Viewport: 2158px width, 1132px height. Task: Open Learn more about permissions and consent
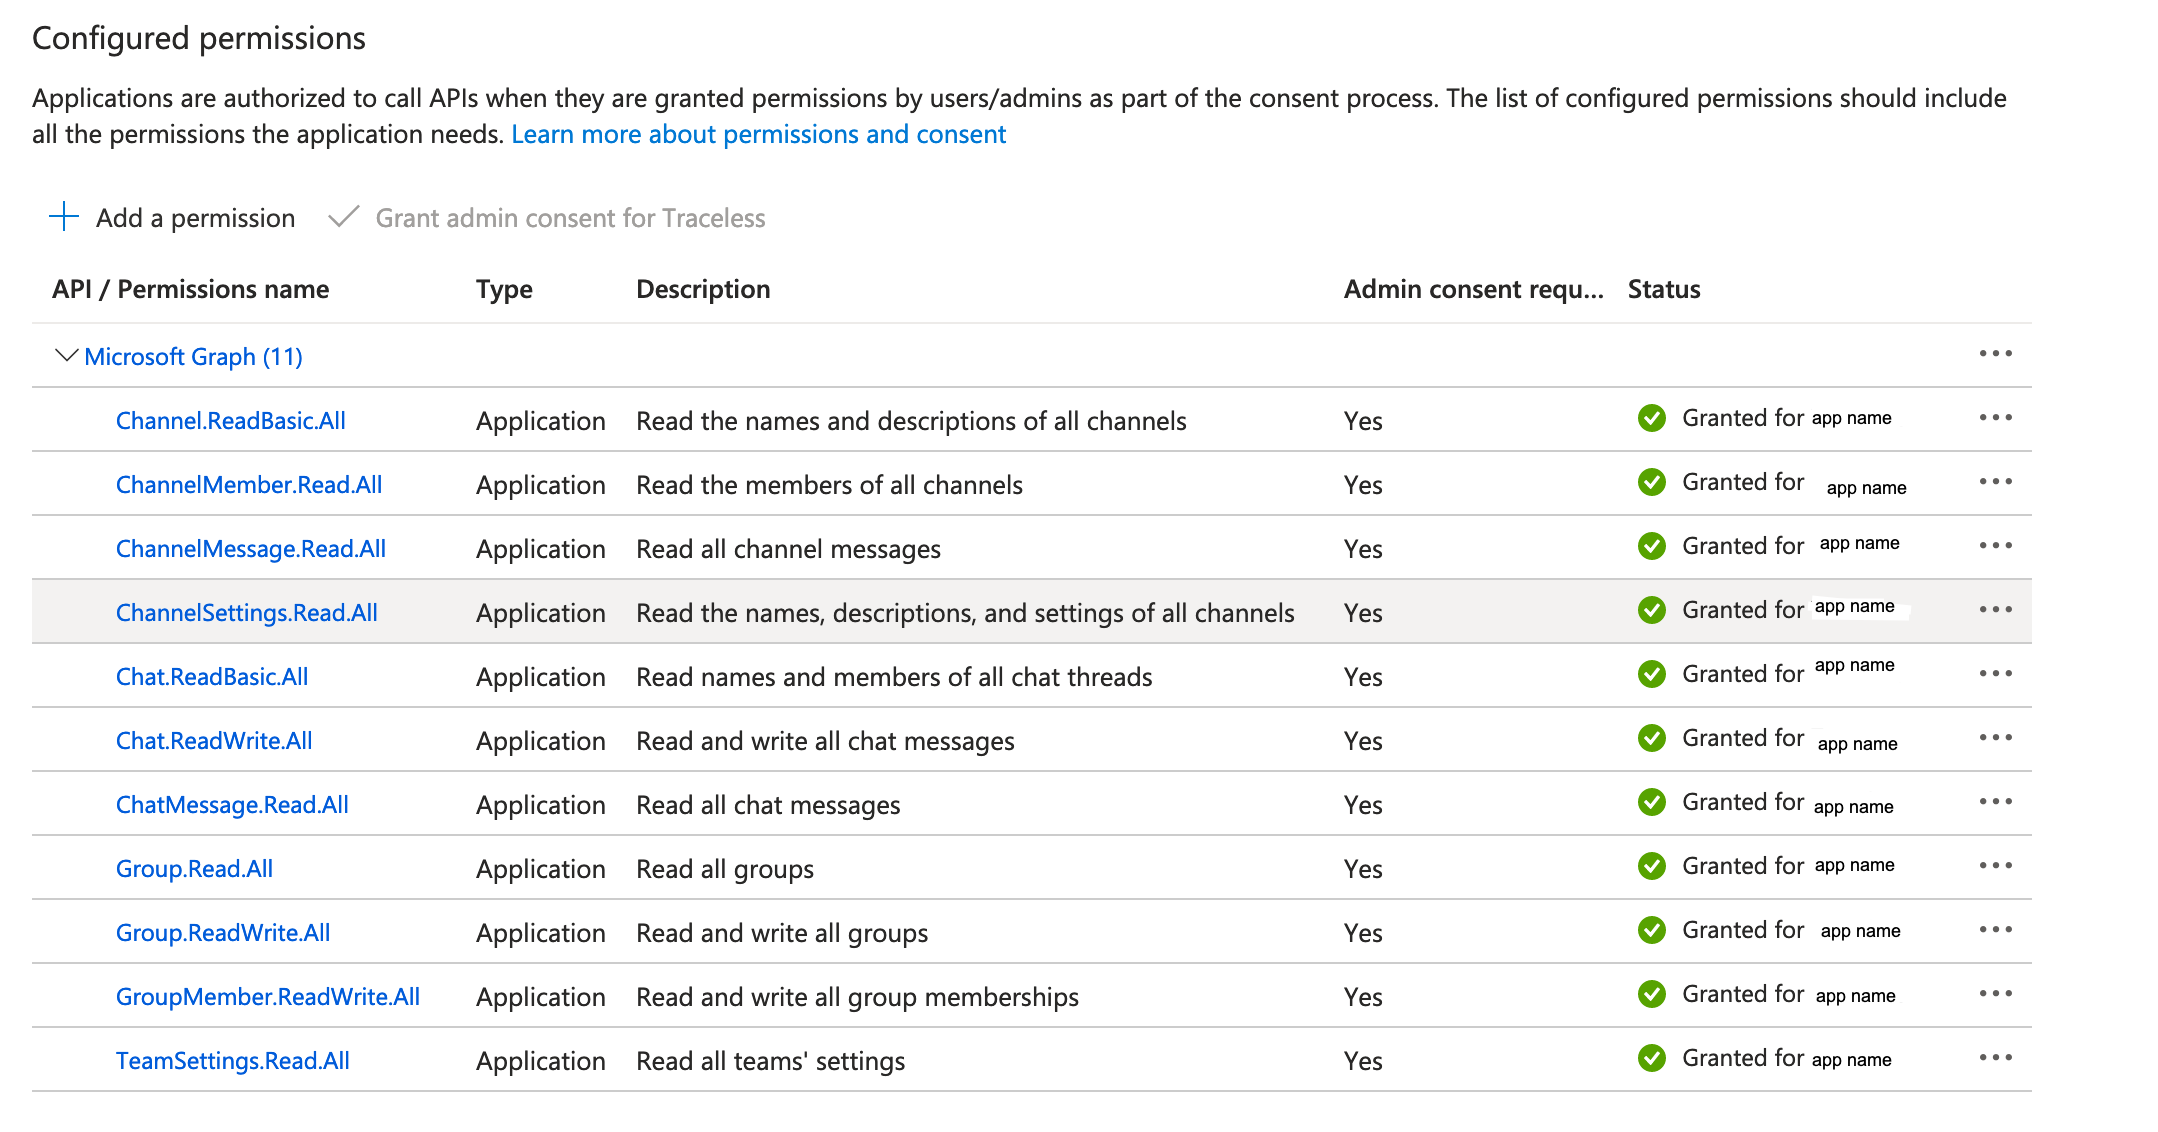757,133
